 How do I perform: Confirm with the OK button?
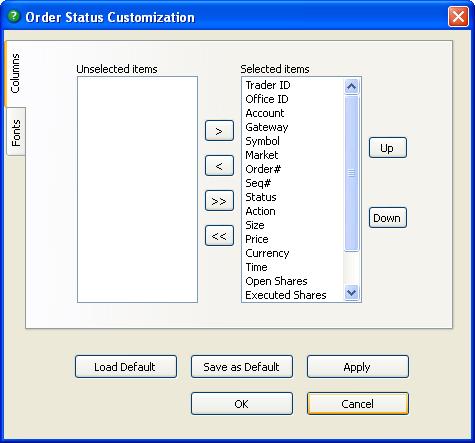(242, 404)
